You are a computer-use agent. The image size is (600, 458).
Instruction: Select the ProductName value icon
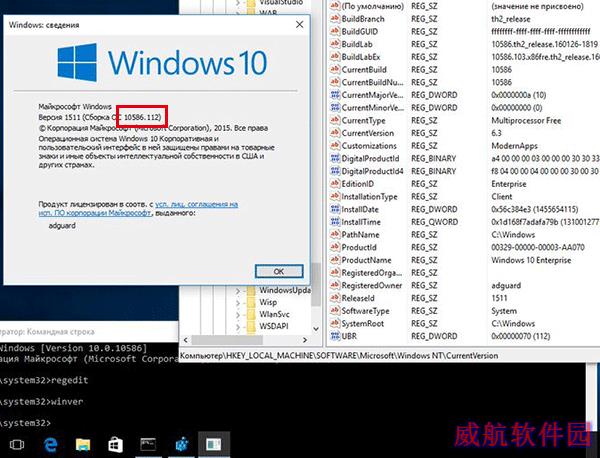335,259
